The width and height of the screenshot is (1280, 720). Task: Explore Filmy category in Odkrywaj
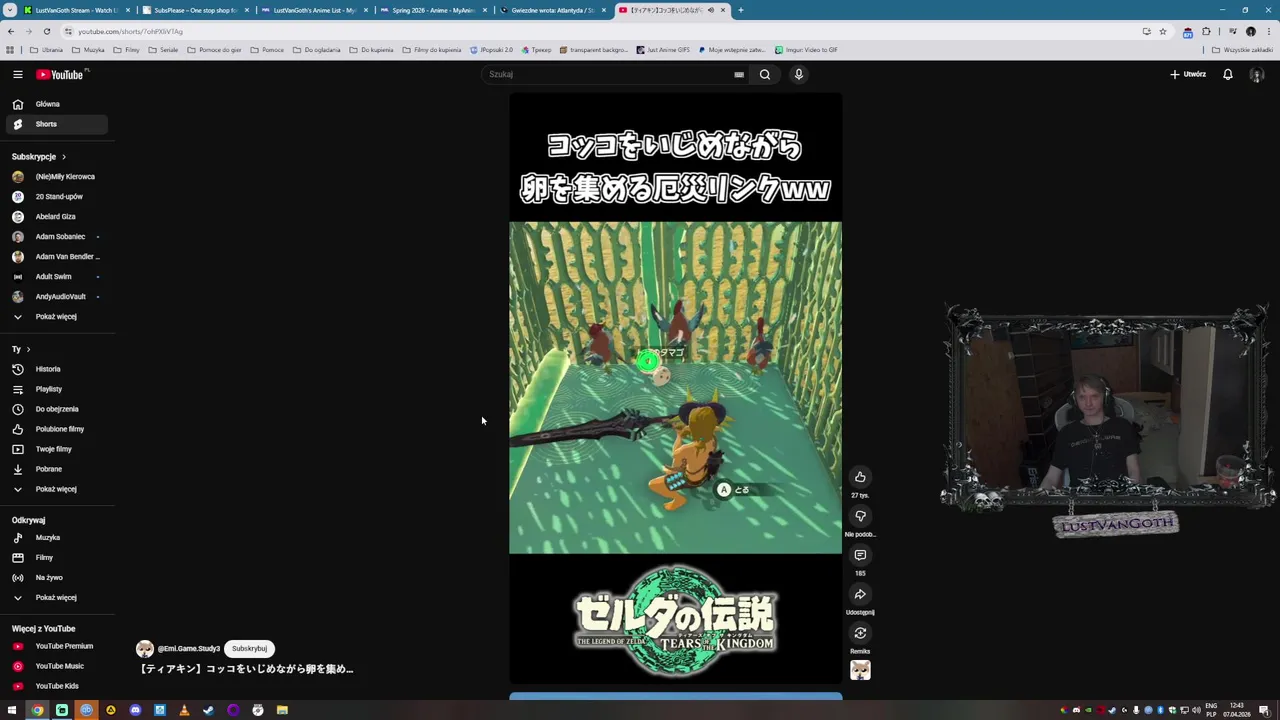56,558
